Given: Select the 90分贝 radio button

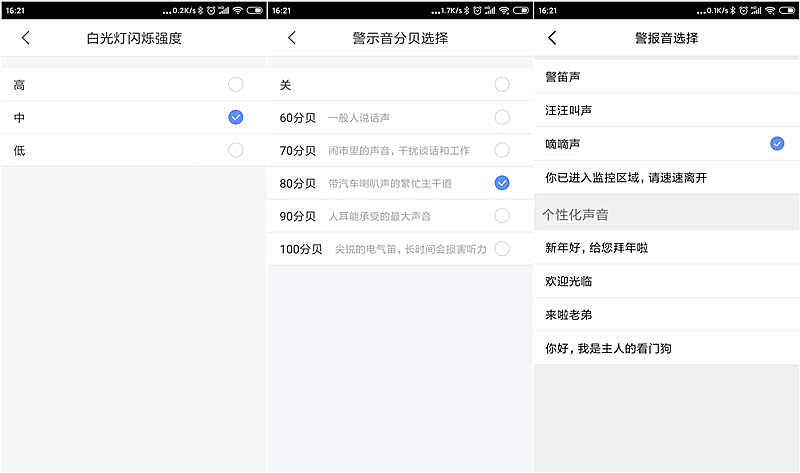Looking at the screenshot, I should (501, 215).
